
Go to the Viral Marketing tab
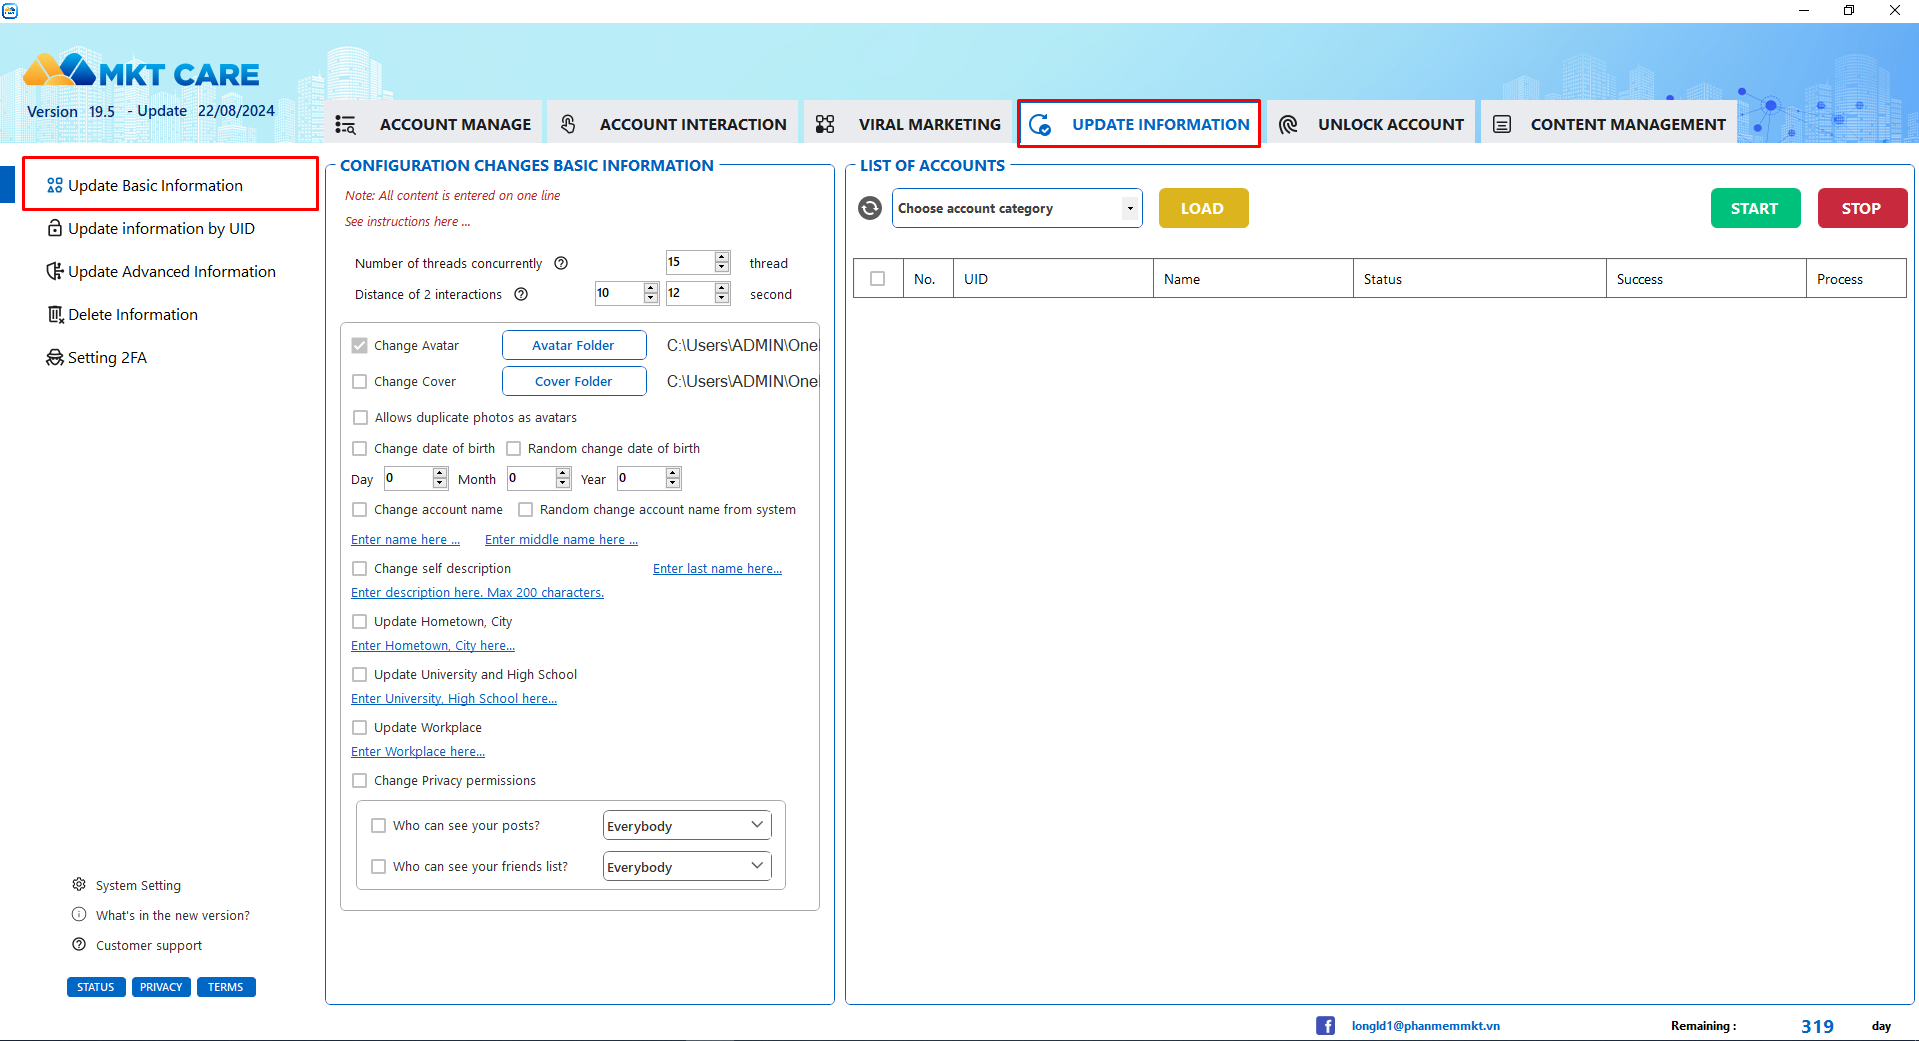(907, 124)
